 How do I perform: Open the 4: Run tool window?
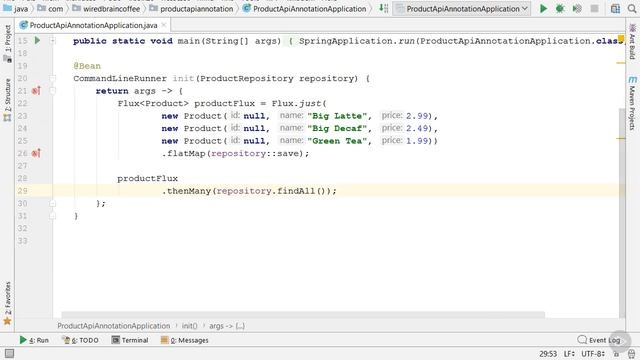click(34, 340)
